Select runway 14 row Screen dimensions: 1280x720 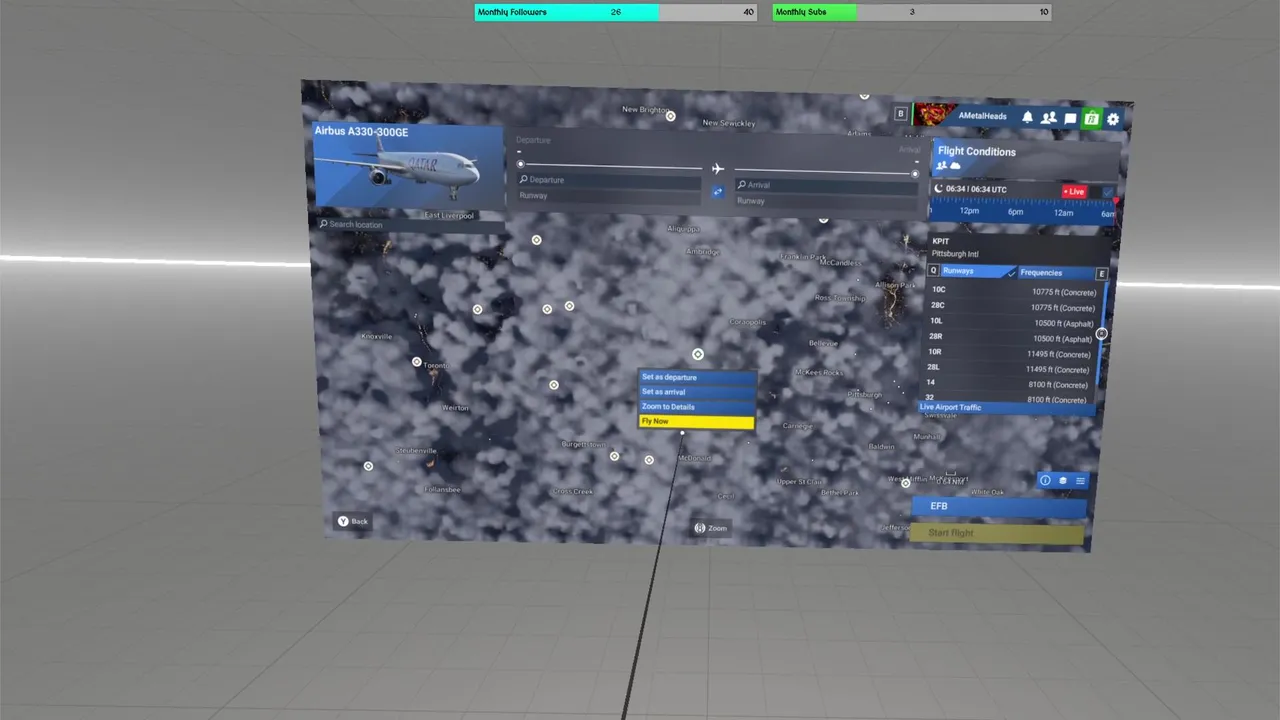[x=1009, y=383]
